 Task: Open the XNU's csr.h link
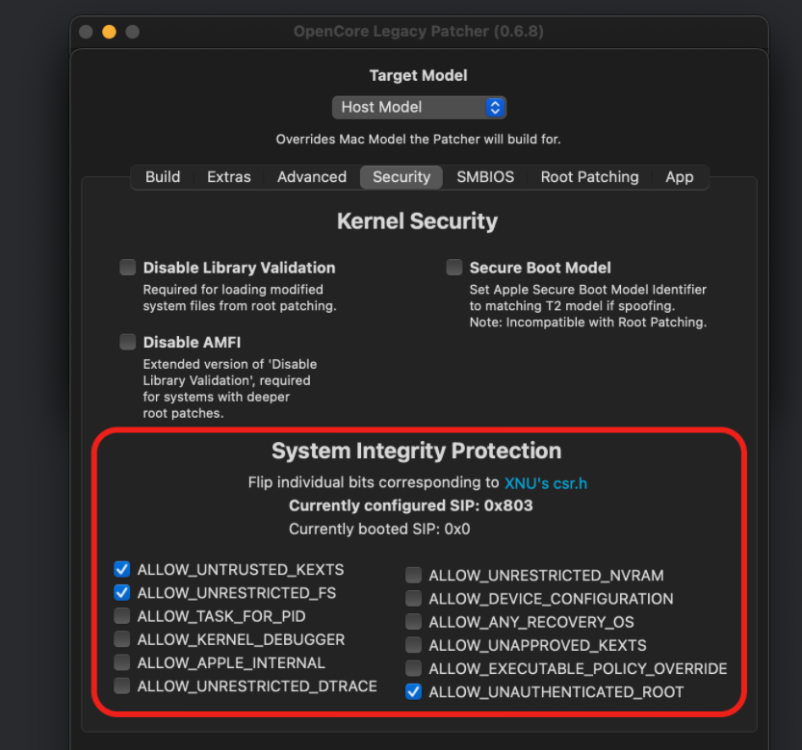coord(546,483)
